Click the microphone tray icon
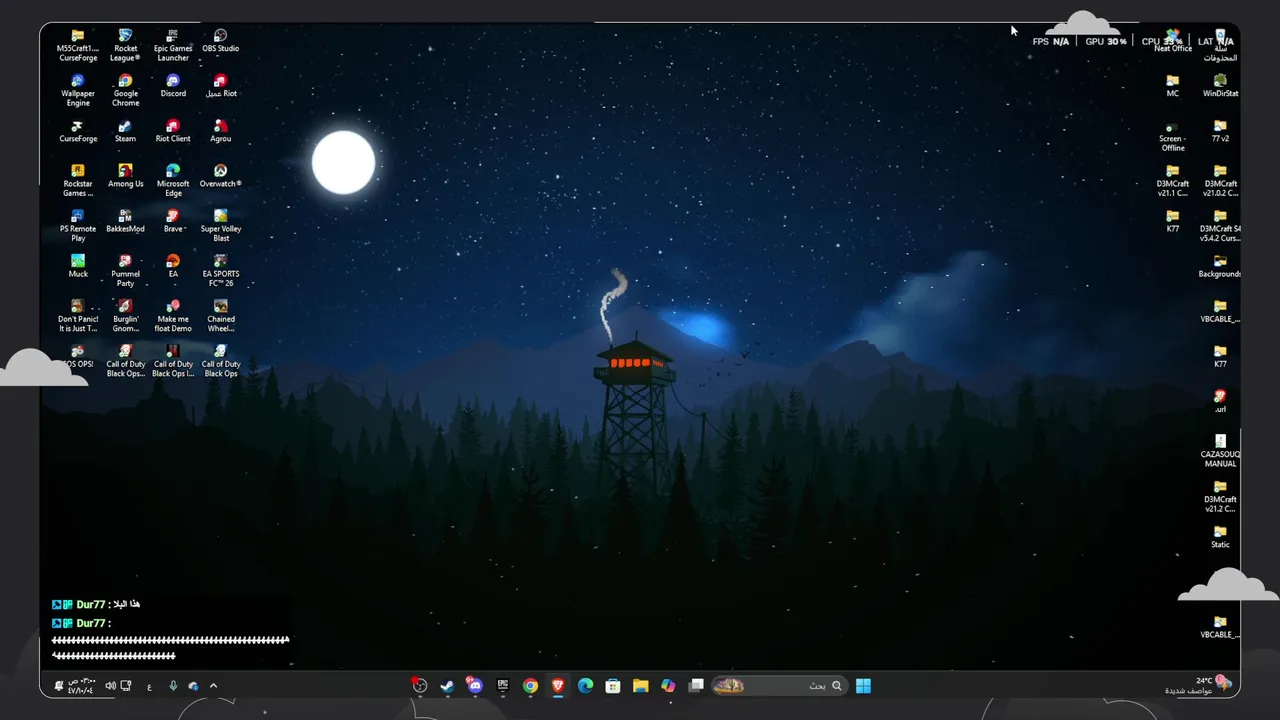 click(x=173, y=686)
